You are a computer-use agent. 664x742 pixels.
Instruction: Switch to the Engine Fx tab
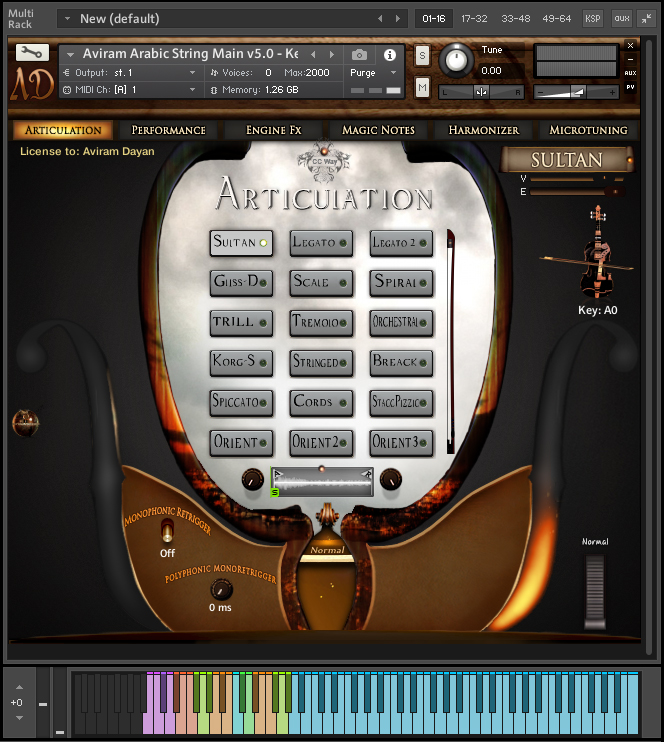(x=273, y=130)
